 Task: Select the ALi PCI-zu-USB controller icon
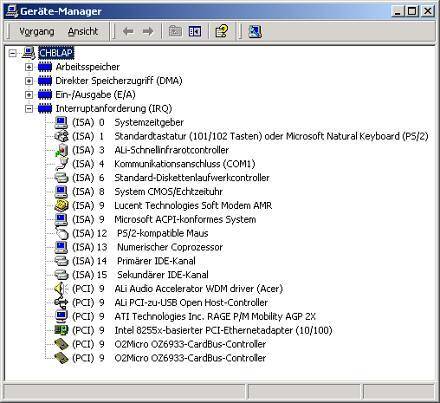[61, 303]
